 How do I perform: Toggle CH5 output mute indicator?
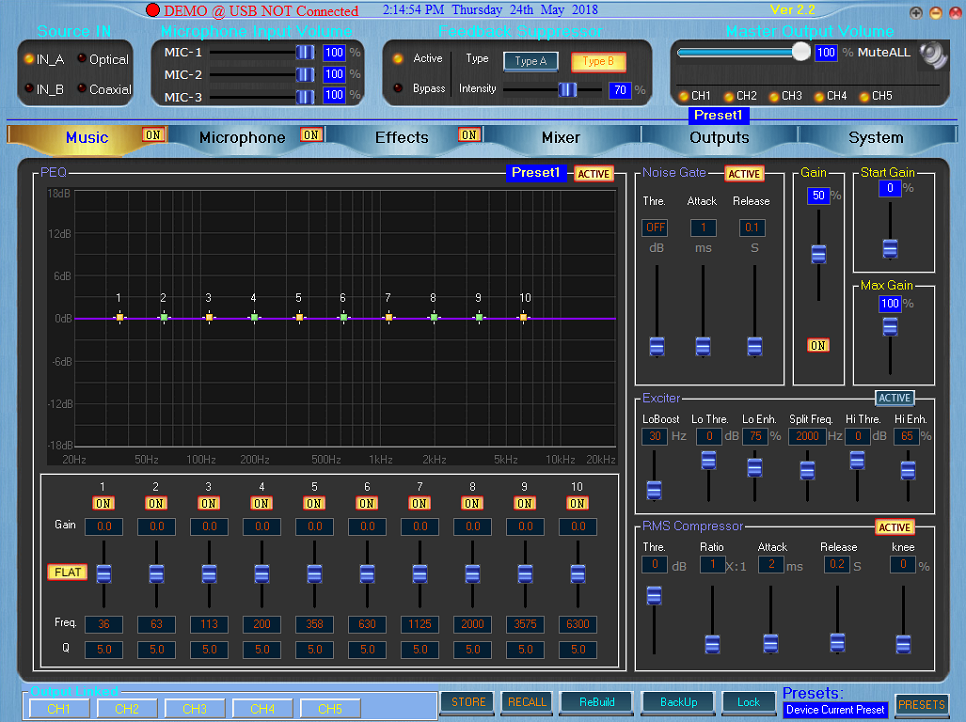coord(864,96)
